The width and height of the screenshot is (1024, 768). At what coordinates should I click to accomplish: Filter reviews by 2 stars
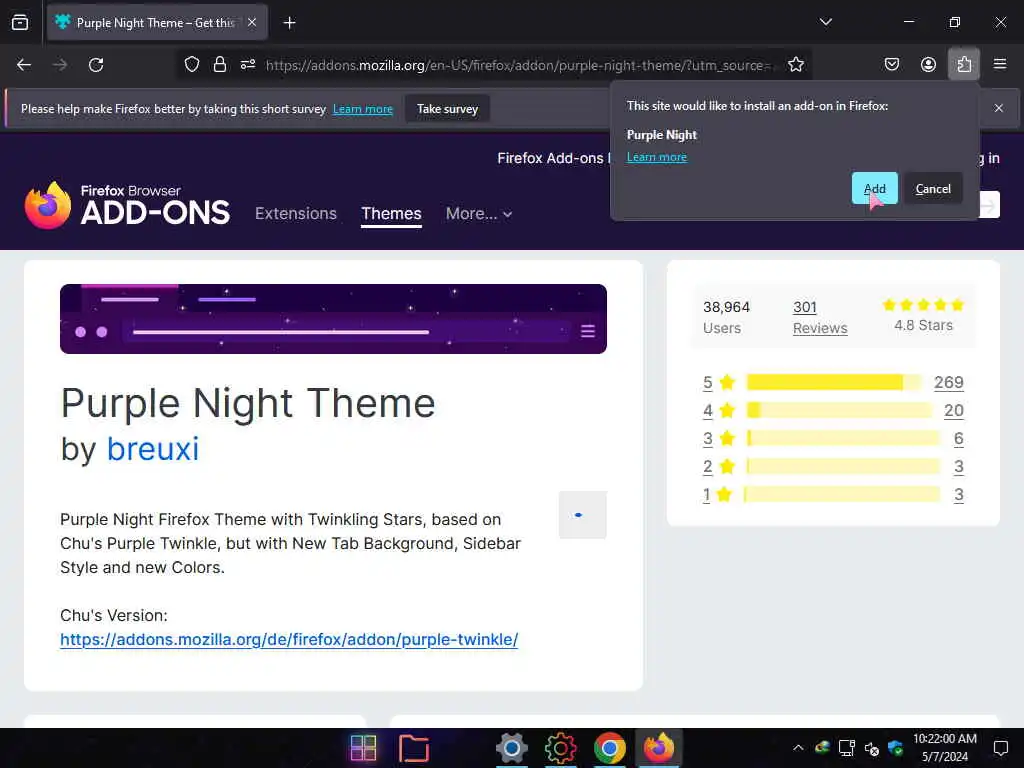[x=718, y=466]
